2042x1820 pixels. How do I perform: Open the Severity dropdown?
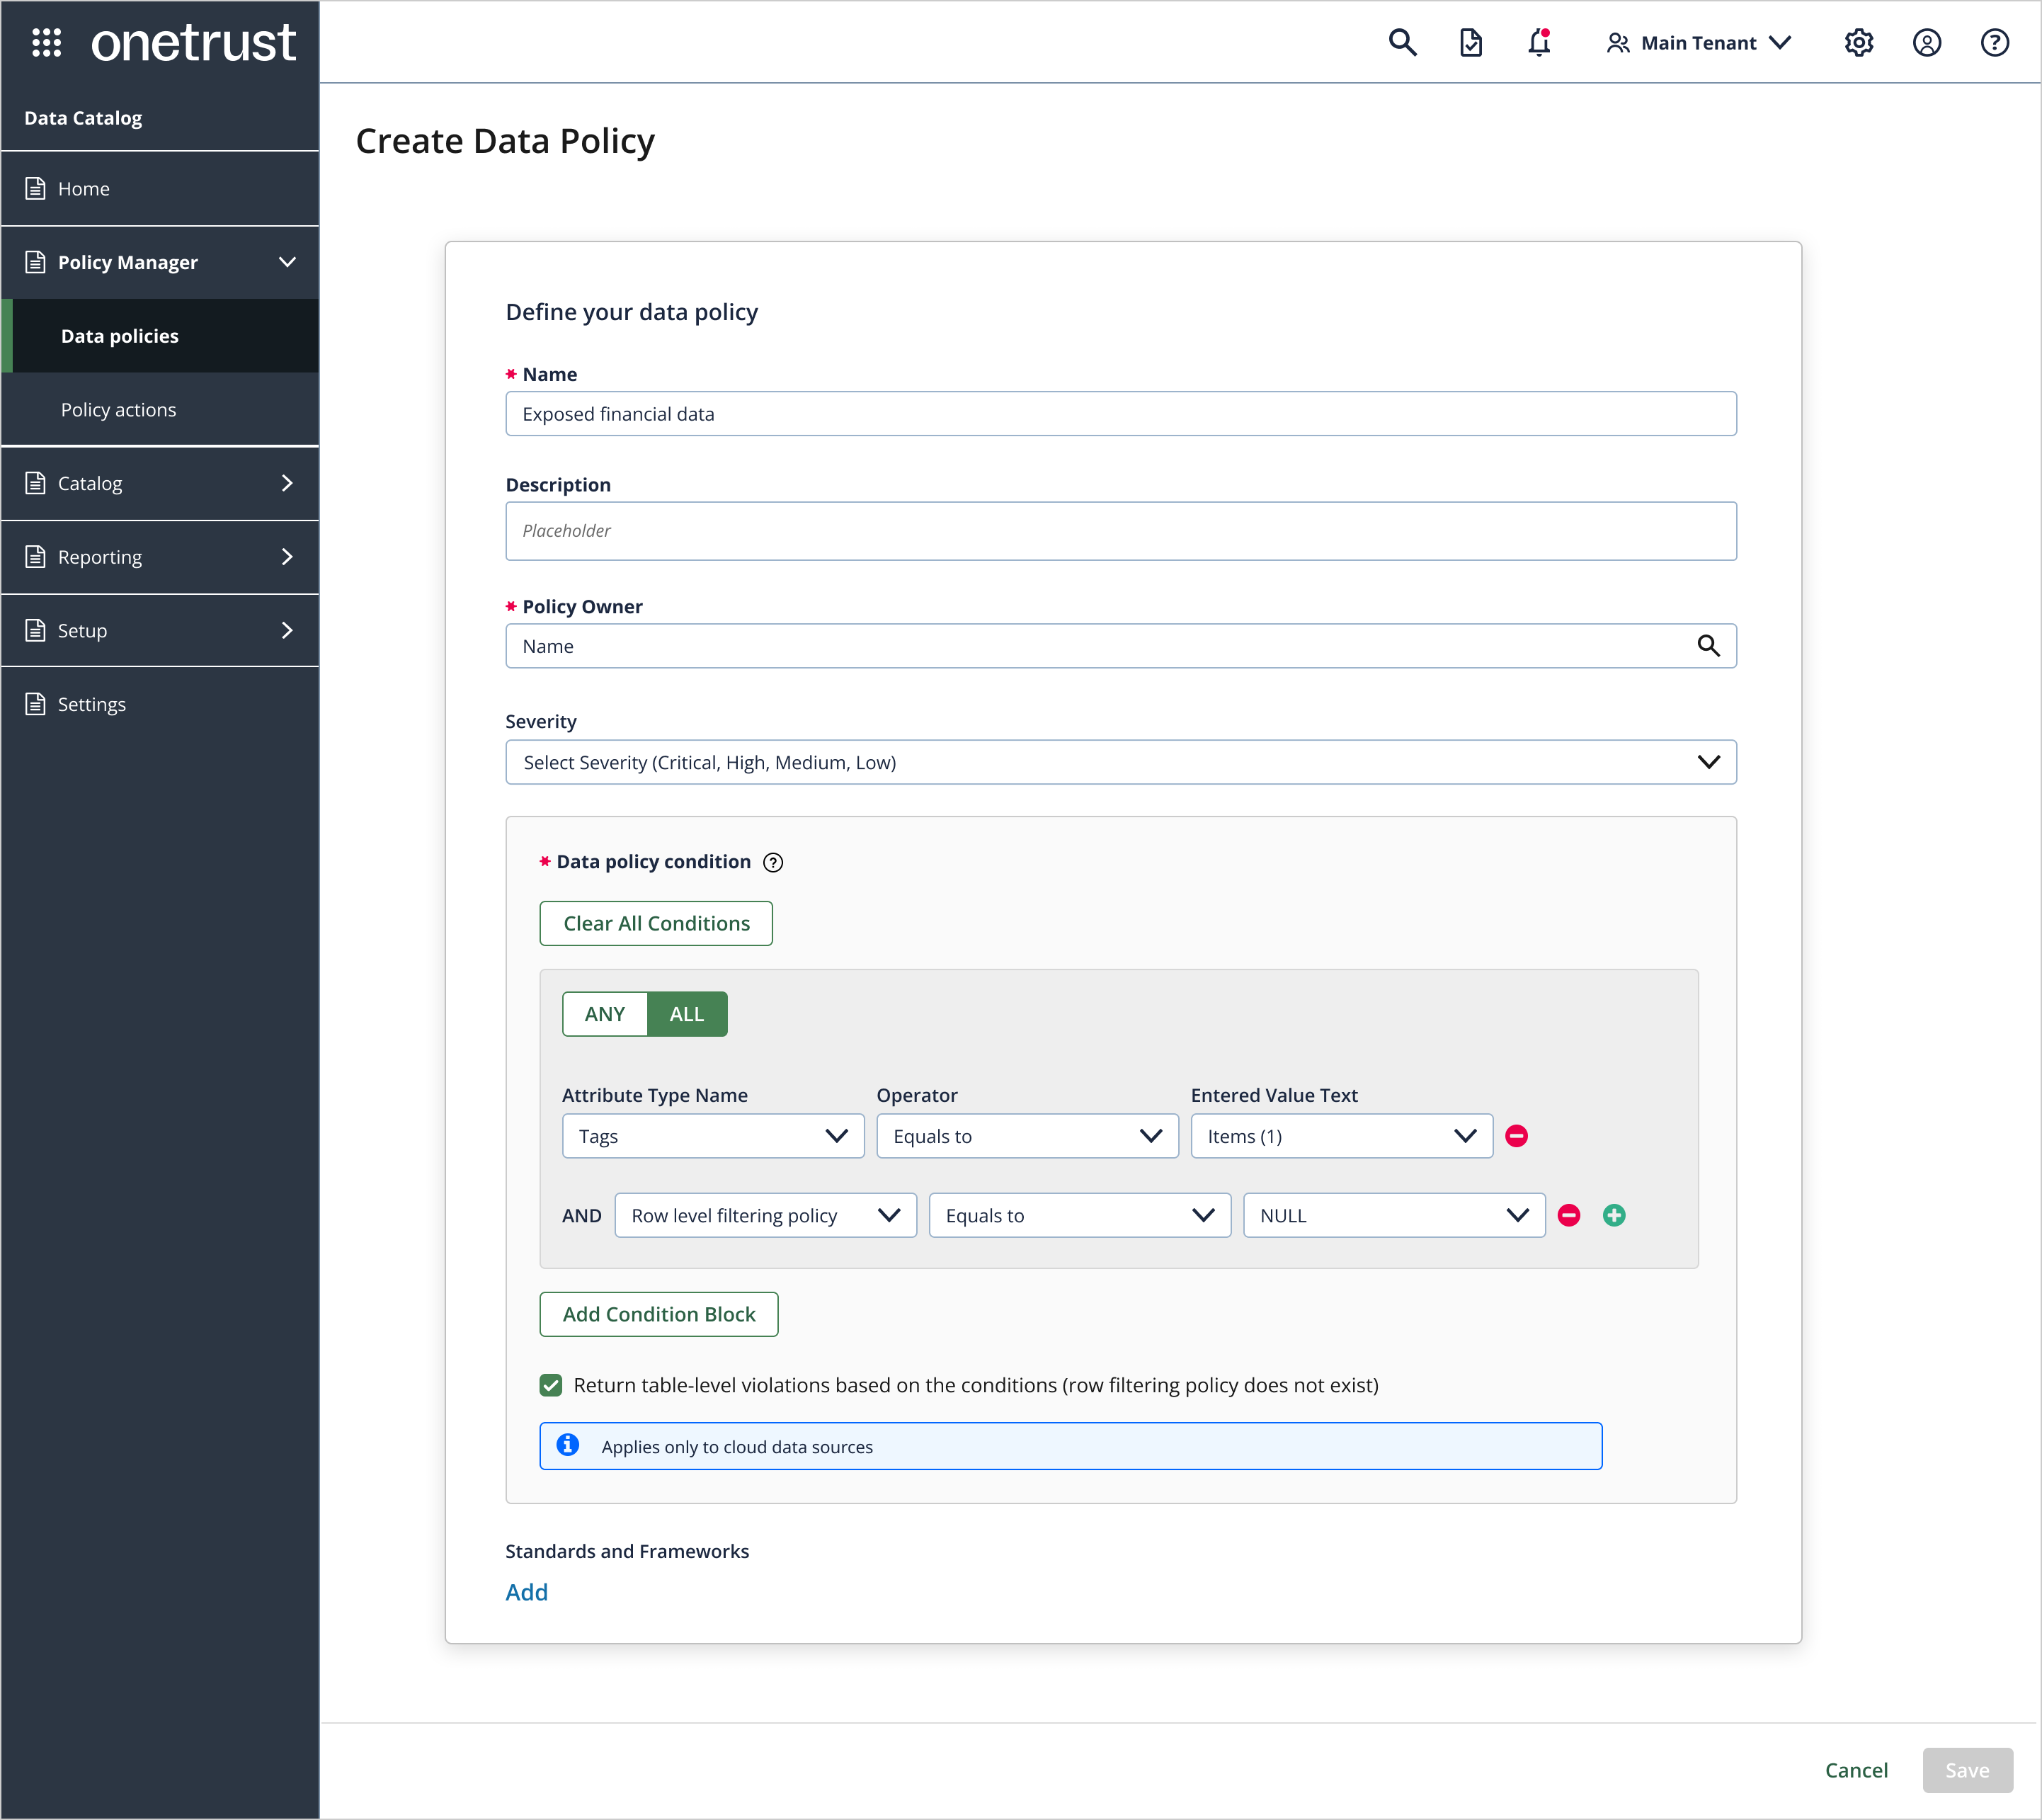1119,761
